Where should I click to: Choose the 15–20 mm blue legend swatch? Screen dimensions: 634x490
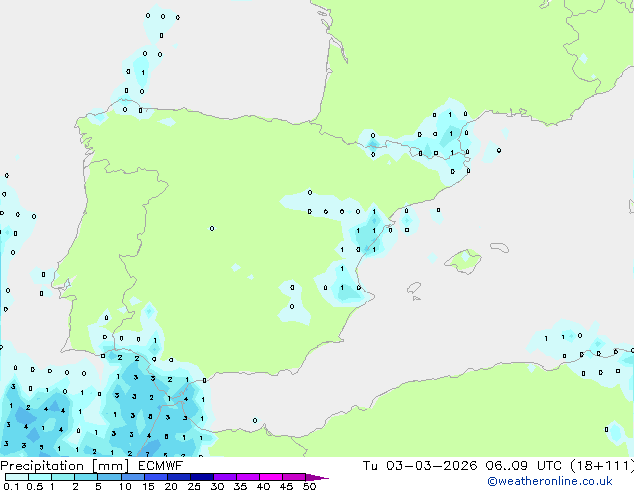pos(155,477)
